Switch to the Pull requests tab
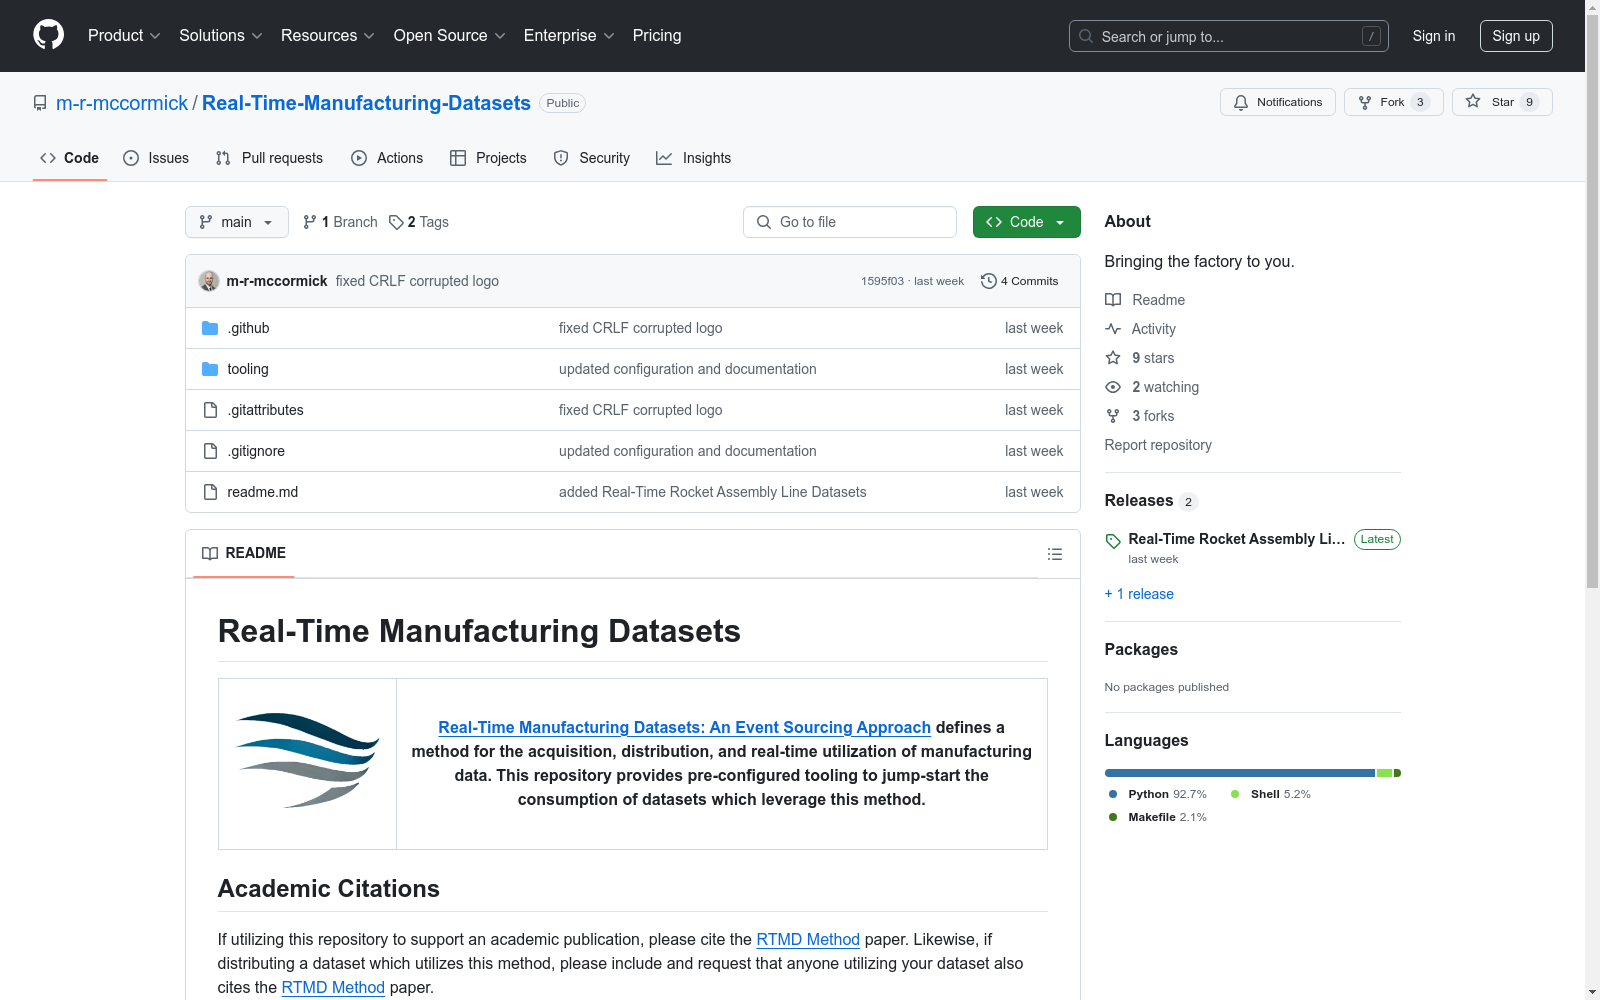Image resolution: width=1600 pixels, height=1000 pixels. pyautogui.click(x=269, y=158)
